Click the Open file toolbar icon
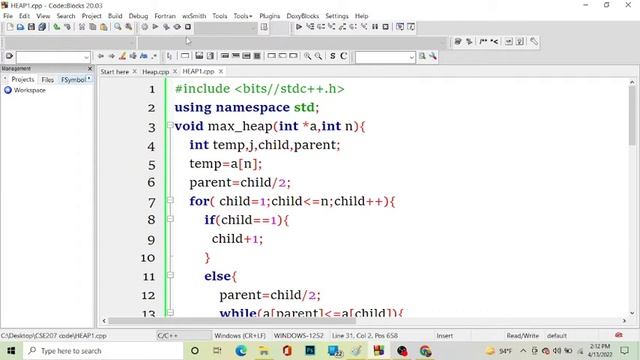Screen dimensions: 640x360 point(20,27)
